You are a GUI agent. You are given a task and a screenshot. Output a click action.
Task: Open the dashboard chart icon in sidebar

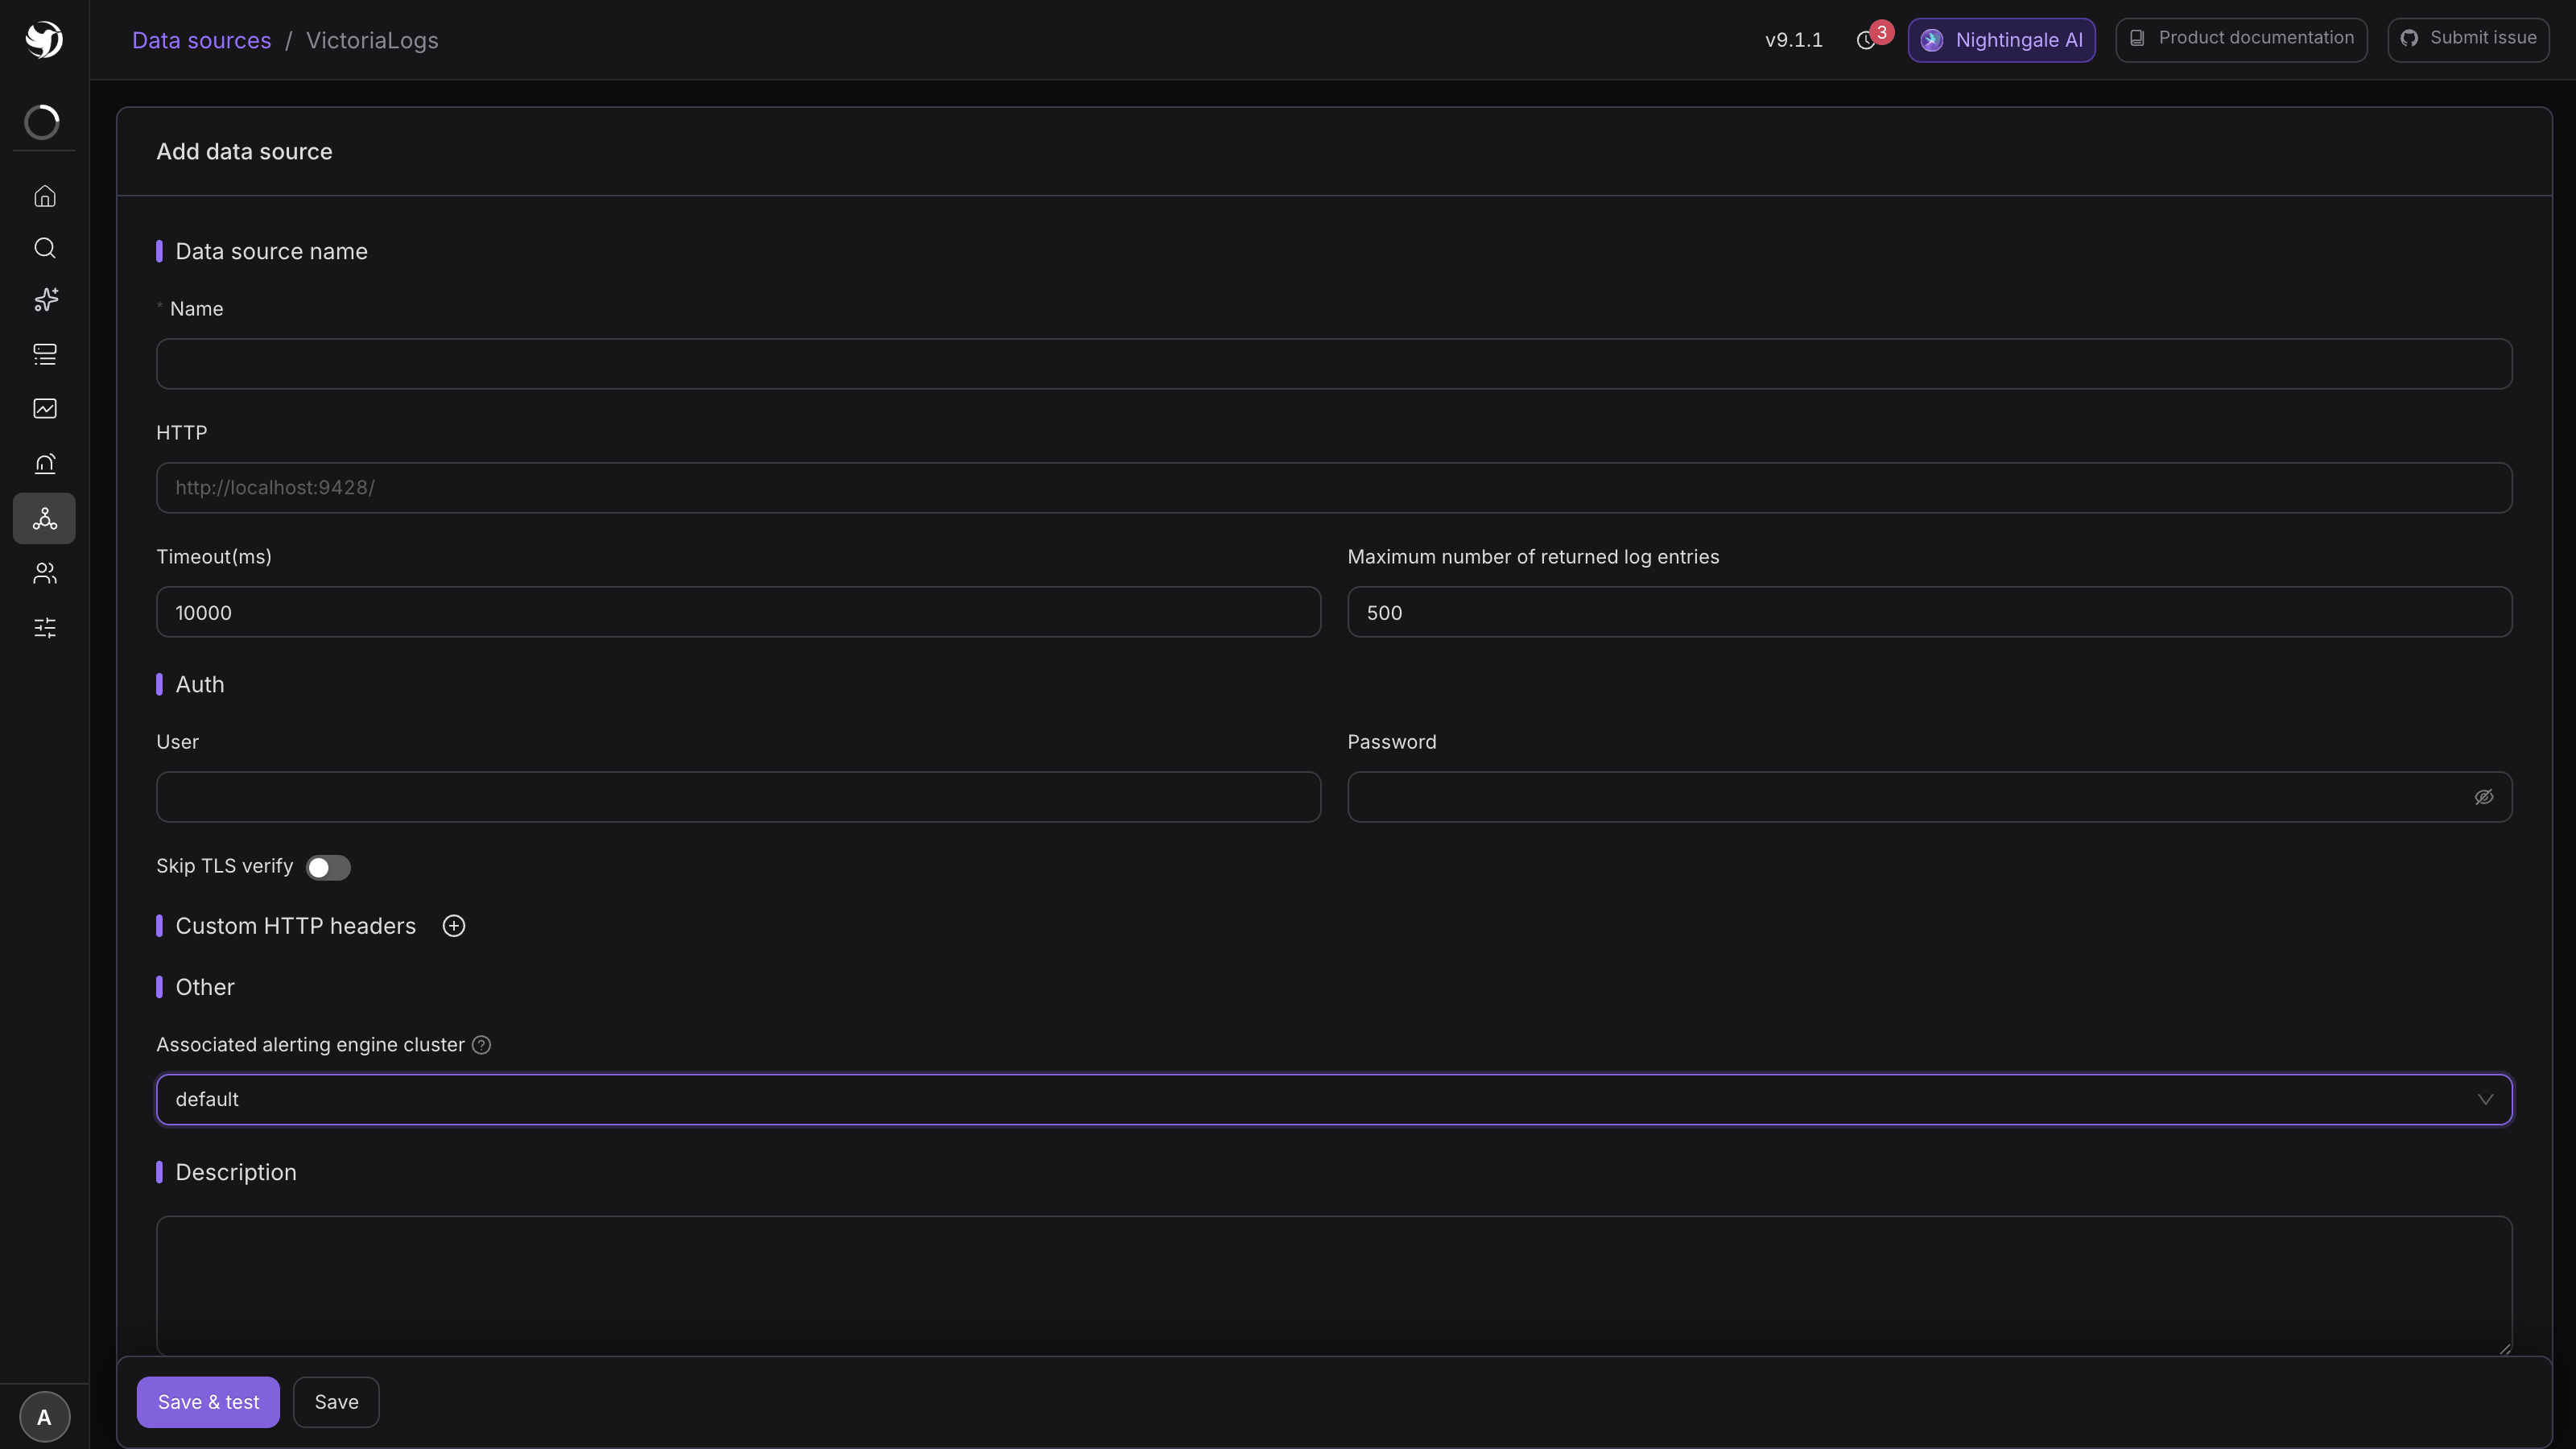(45, 408)
